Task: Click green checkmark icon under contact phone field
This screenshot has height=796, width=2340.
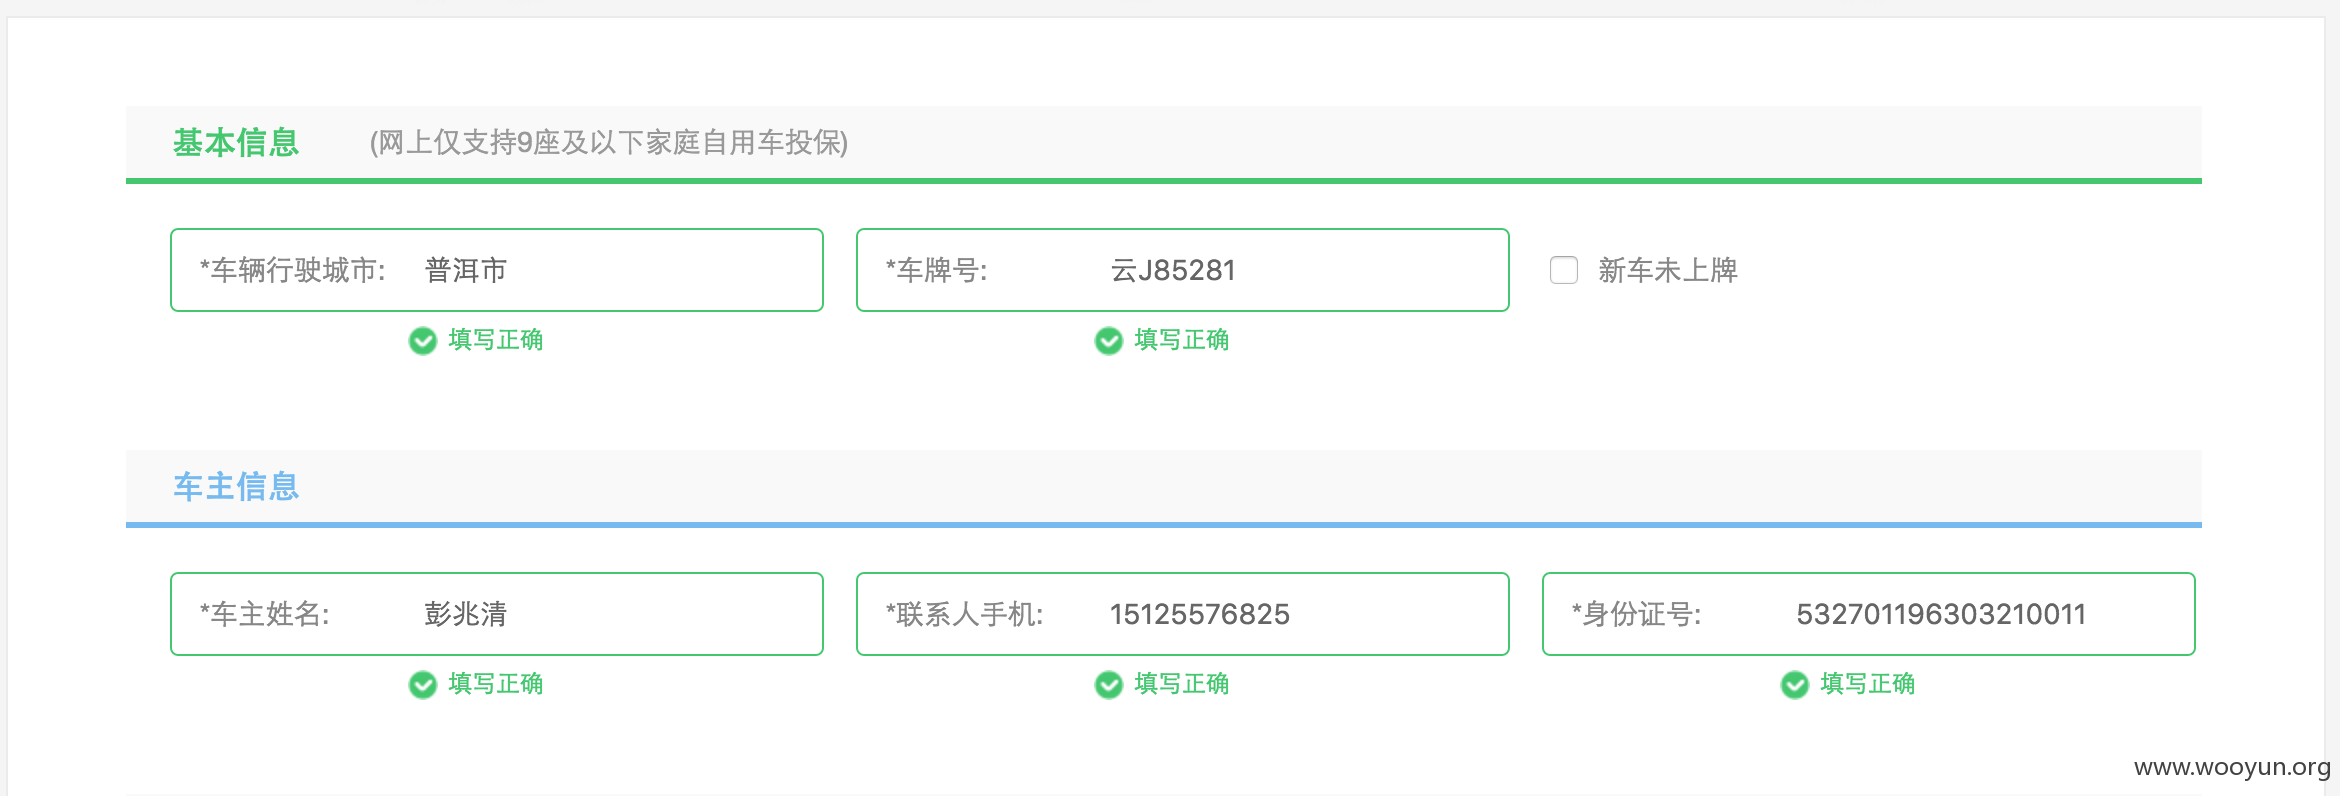Action: [1109, 685]
